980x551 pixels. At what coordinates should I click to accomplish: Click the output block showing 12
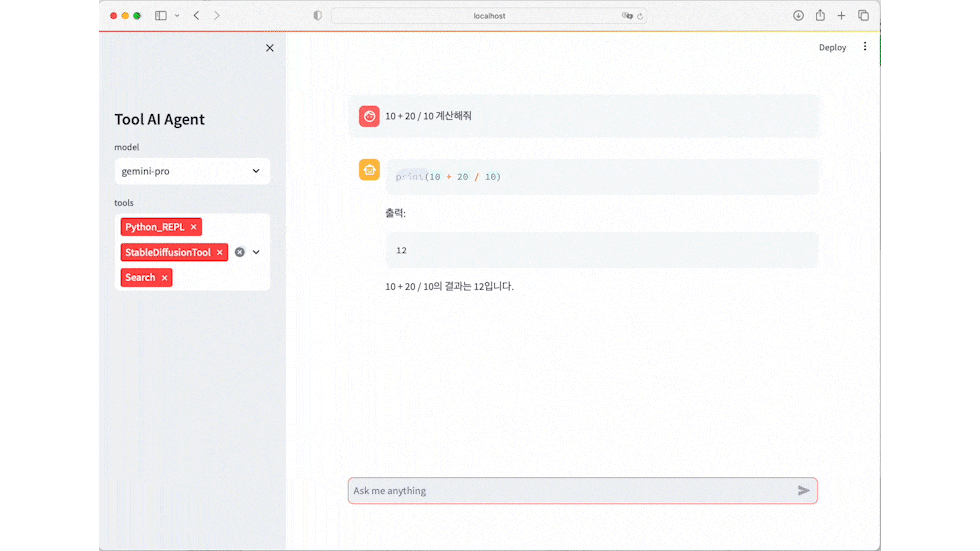point(602,251)
